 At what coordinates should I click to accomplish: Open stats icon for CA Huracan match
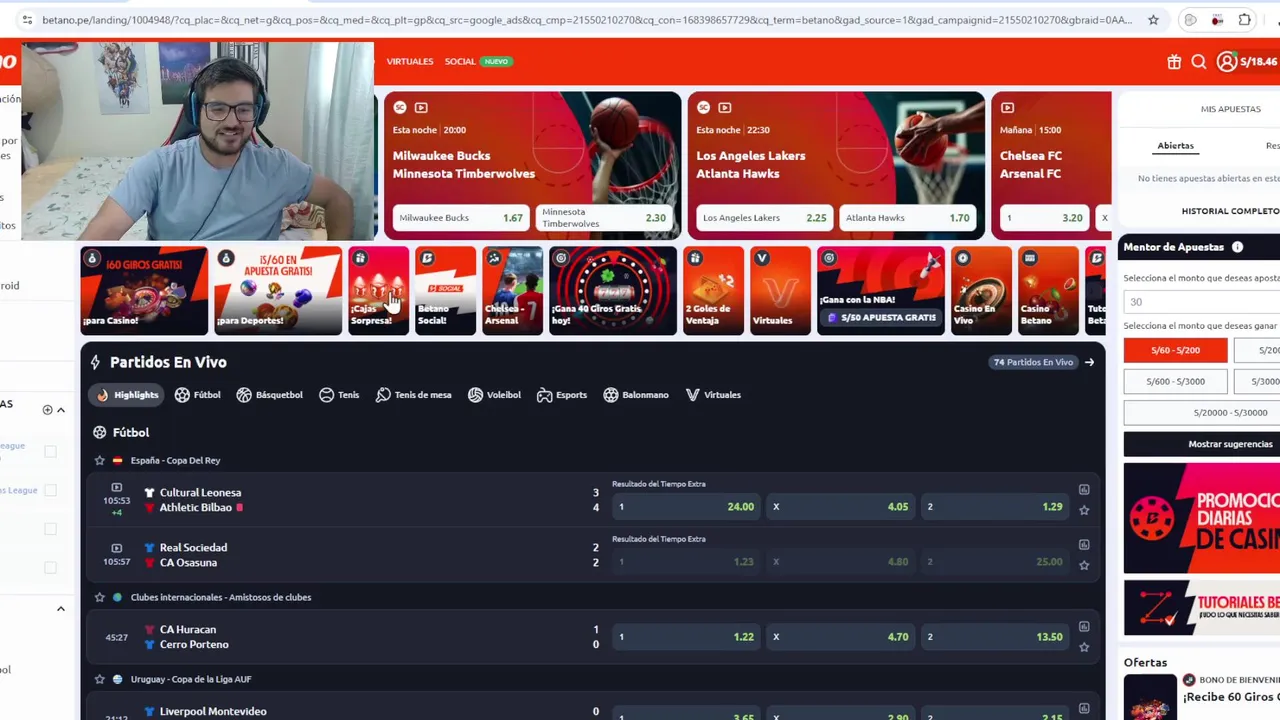point(1084,627)
